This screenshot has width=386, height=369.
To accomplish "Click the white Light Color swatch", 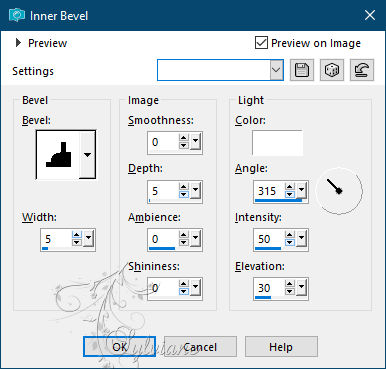I will pos(277,143).
